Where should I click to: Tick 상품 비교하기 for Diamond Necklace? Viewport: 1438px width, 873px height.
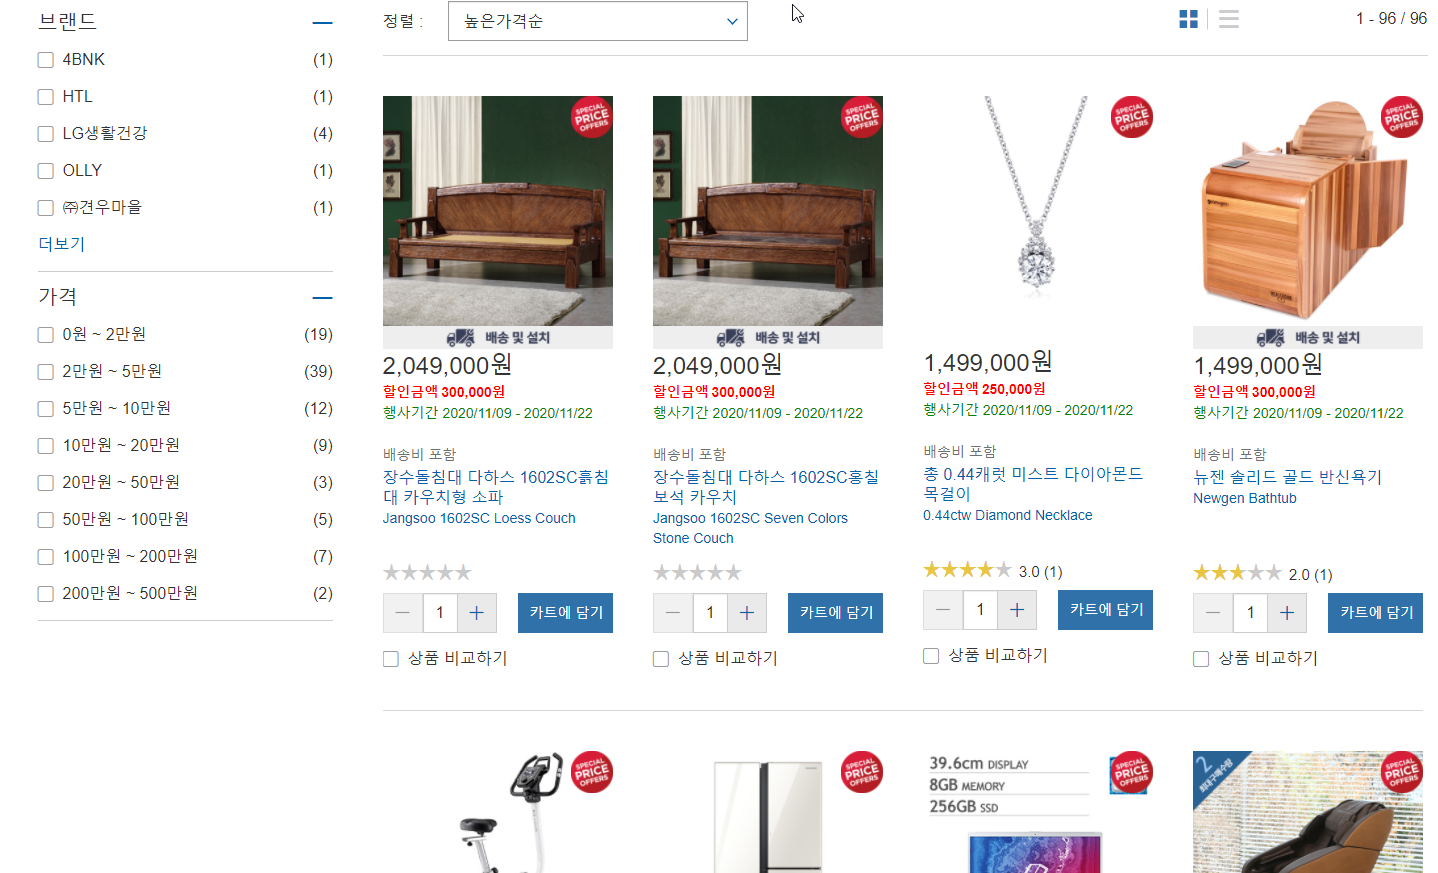(x=931, y=656)
